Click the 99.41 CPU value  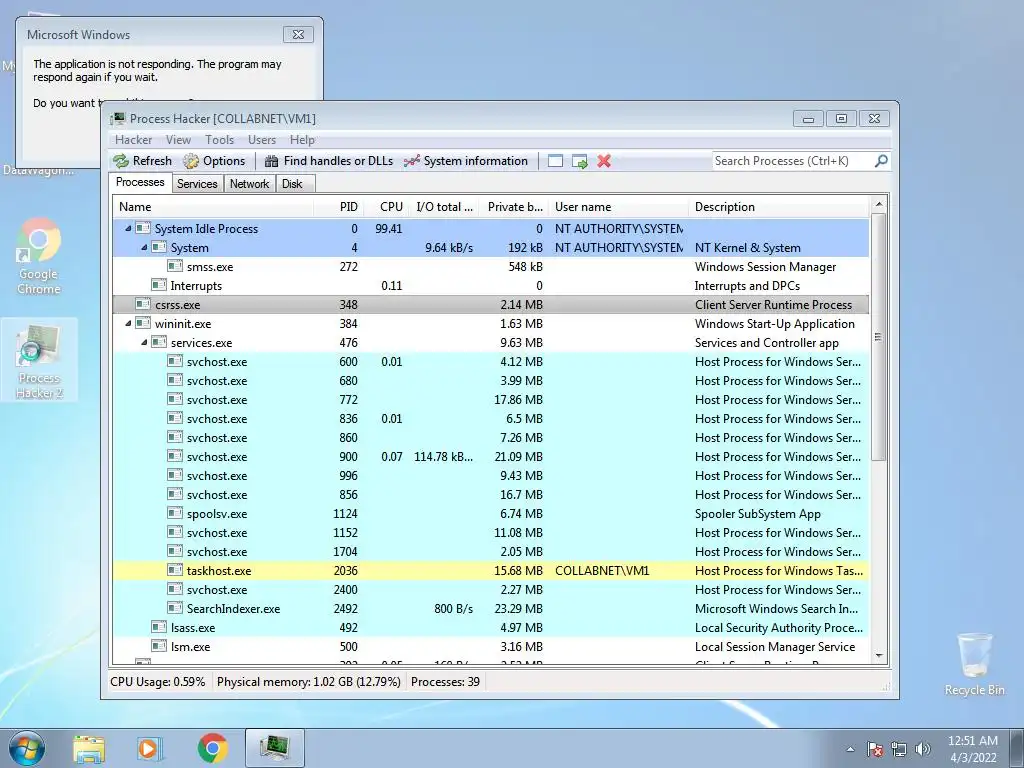389,229
